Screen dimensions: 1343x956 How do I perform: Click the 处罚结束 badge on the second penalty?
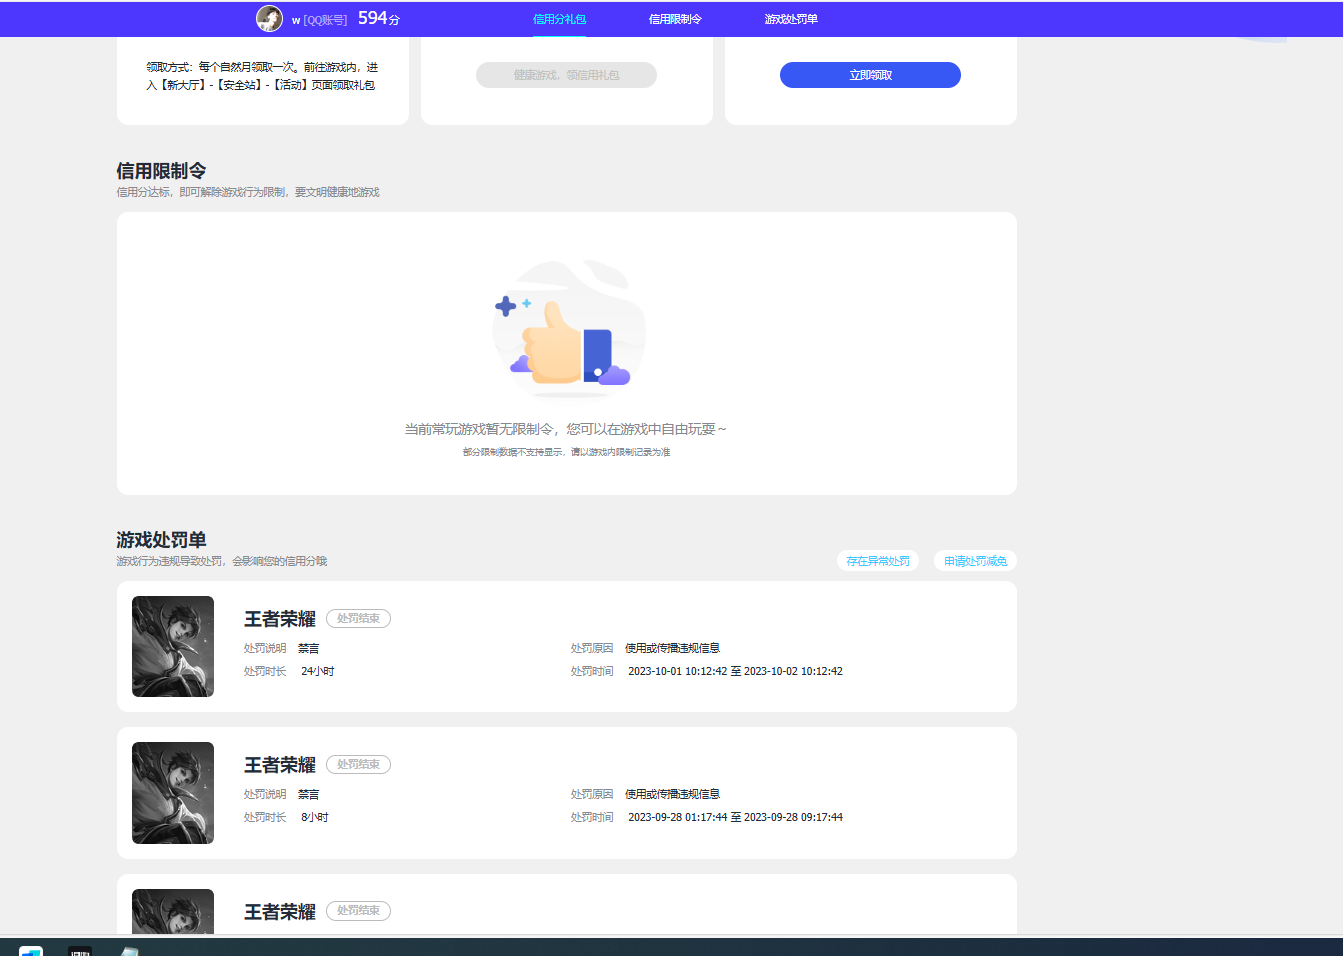tap(358, 764)
